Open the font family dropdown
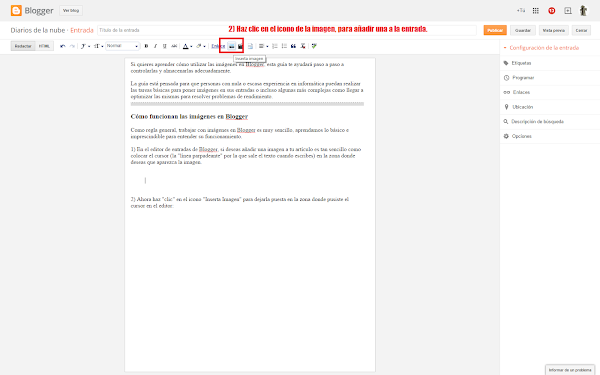The height and width of the screenshot is (375, 600). 85,46
